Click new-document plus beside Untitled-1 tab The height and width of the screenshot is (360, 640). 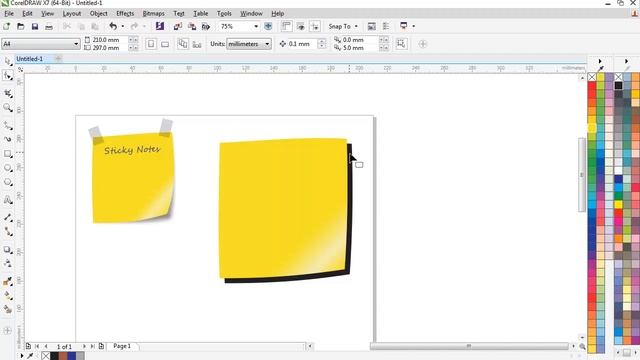pos(58,59)
